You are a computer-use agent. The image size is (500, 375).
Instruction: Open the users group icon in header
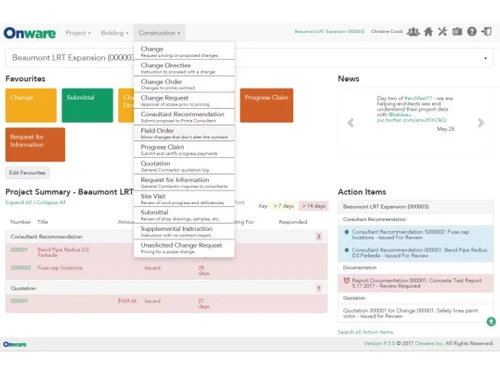413,32
